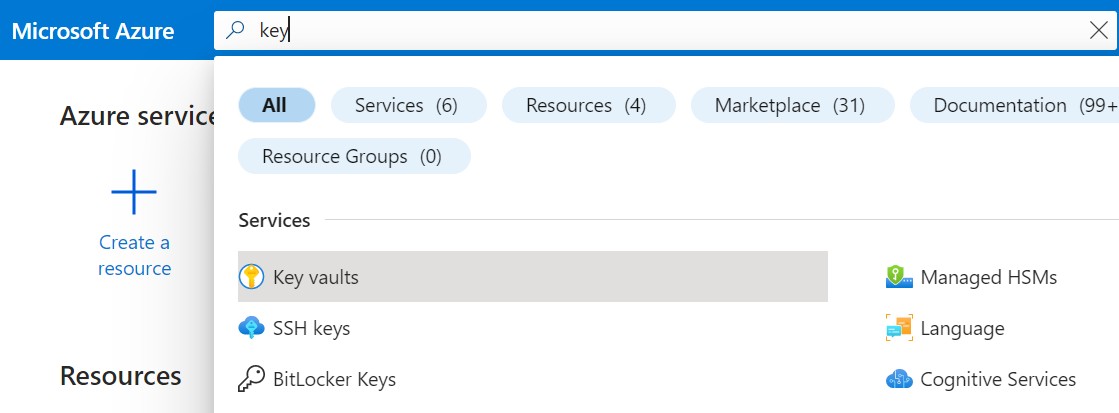This screenshot has width=1119, height=413.
Task: Click the SSH keys cloud icon
Action: coord(251,328)
